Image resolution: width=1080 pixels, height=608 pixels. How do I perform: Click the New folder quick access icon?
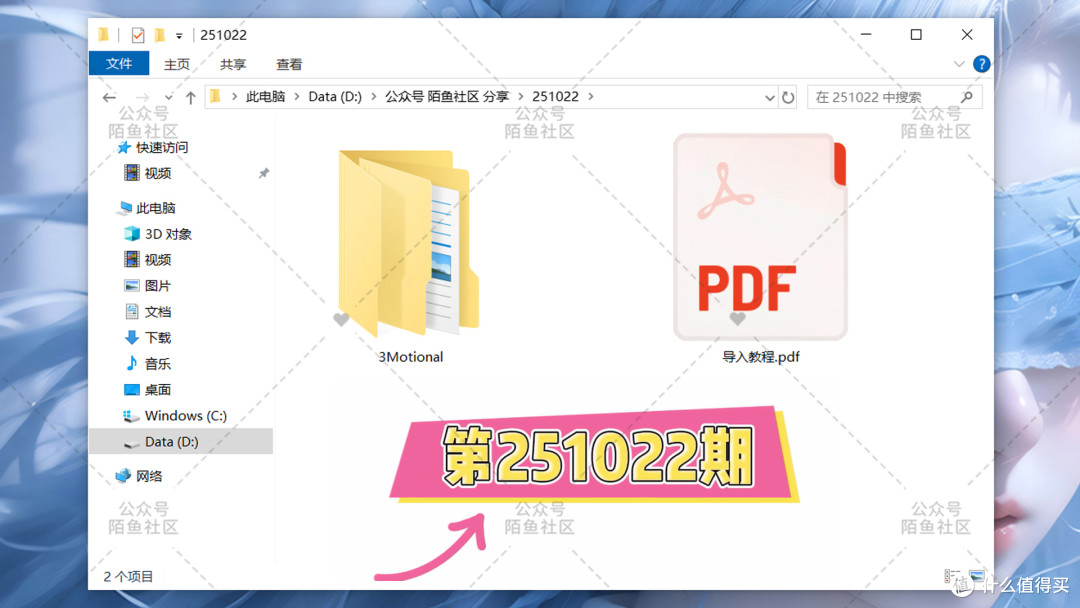(160, 34)
